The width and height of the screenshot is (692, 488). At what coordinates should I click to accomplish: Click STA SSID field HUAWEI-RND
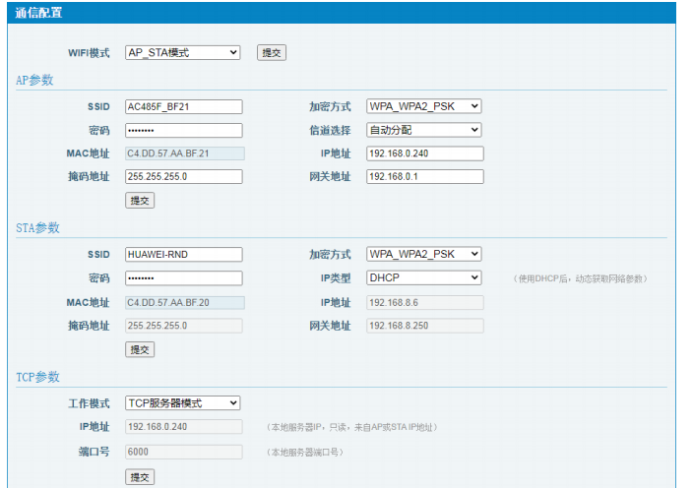tap(183, 254)
